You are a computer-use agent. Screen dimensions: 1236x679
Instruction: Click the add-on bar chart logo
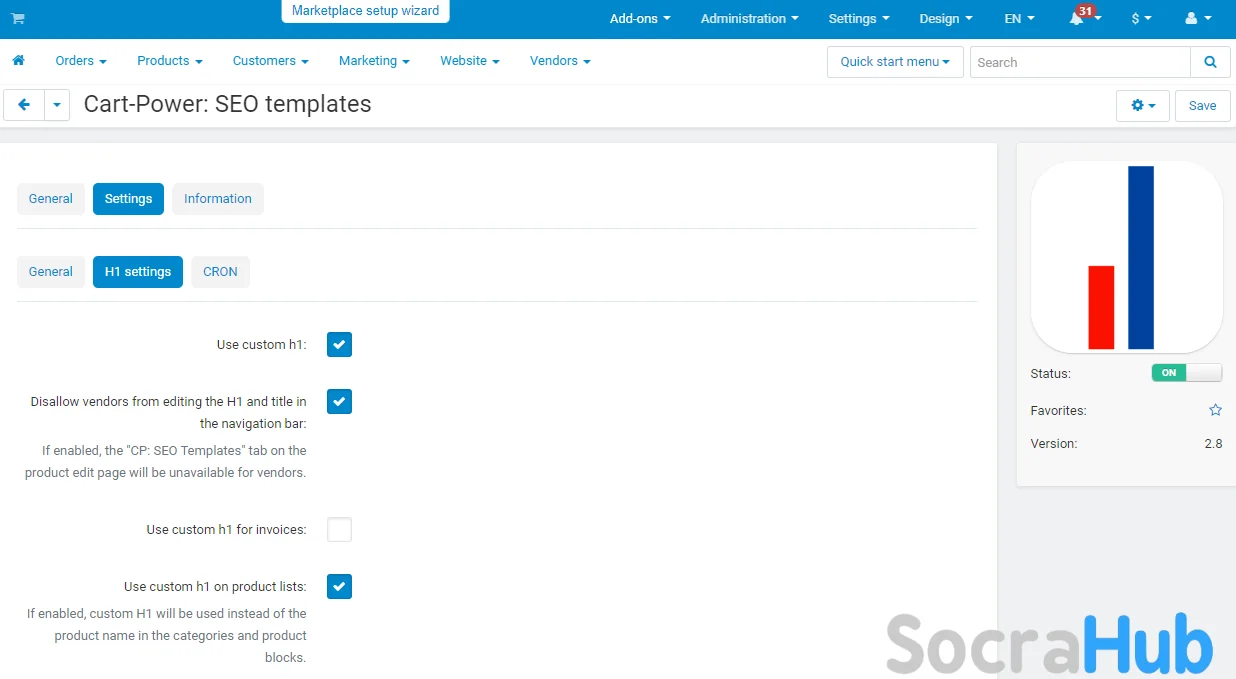tap(1126, 257)
